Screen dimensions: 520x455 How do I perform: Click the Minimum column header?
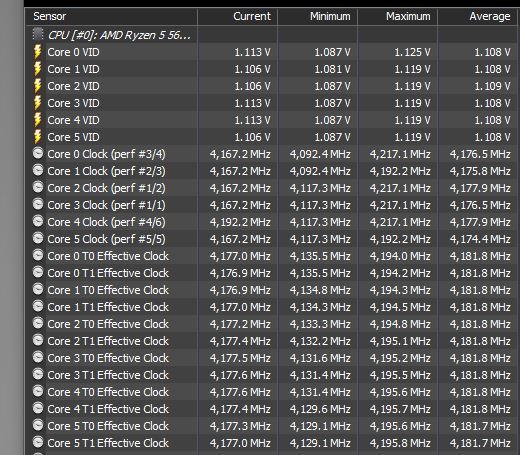point(318,16)
